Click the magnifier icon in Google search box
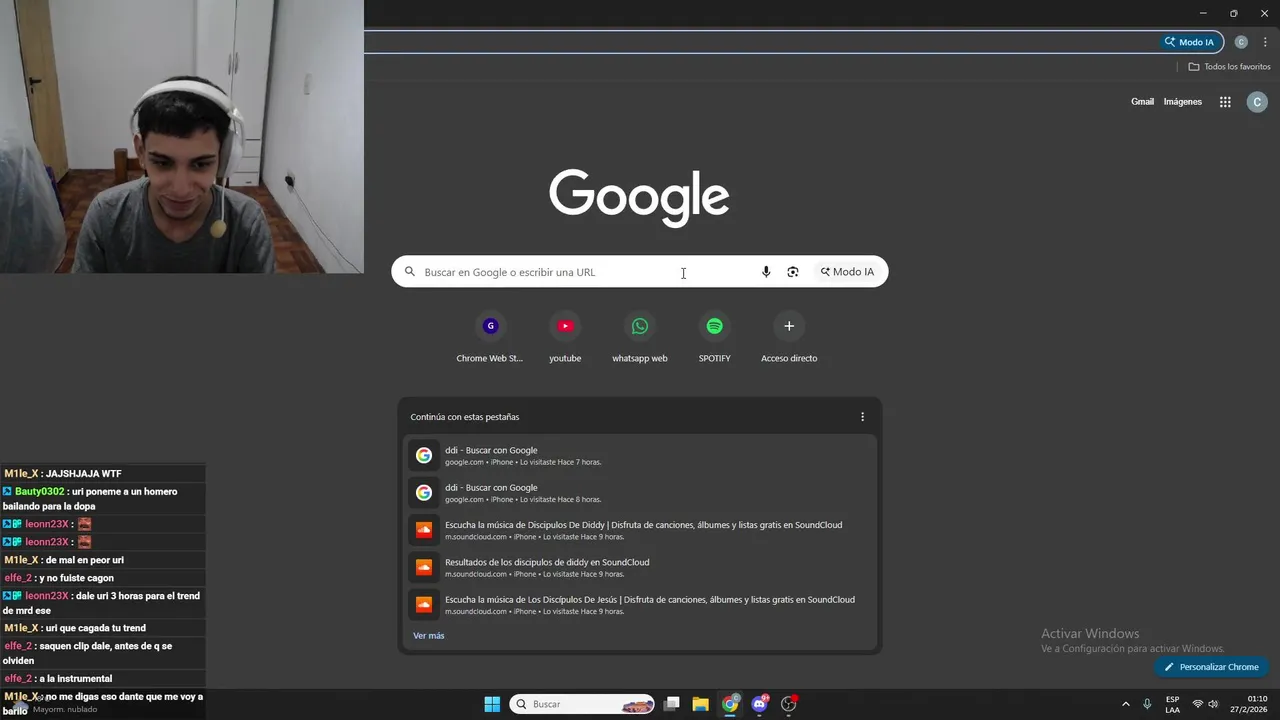This screenshot has width=1280, height=720. tap(409, 272)
